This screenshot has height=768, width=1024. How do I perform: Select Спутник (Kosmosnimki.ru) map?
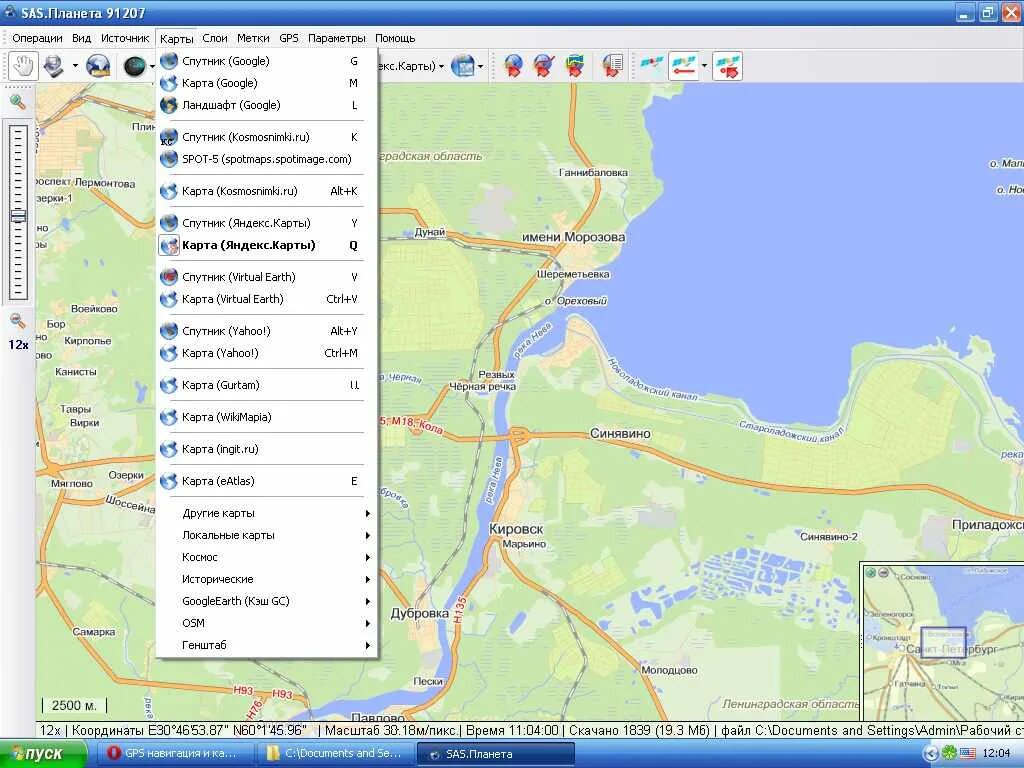pyautogui.click(x=266, y=137)
